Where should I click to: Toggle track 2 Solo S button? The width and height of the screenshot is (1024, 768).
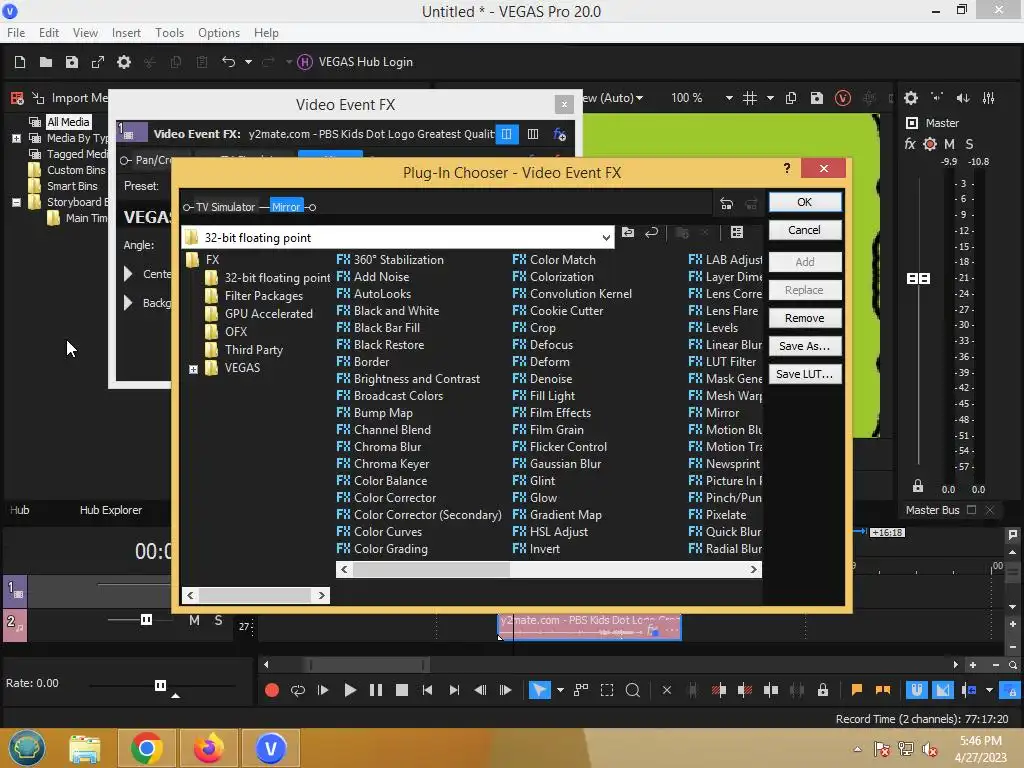218,620
